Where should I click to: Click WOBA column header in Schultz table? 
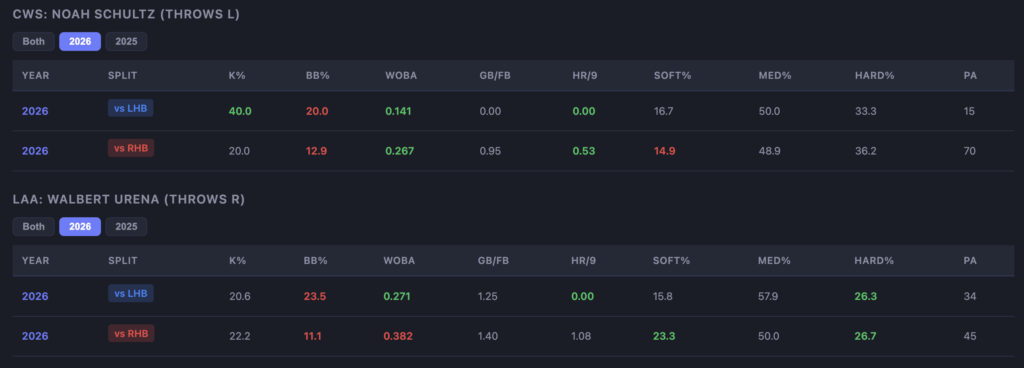click(x=401, y=75)
